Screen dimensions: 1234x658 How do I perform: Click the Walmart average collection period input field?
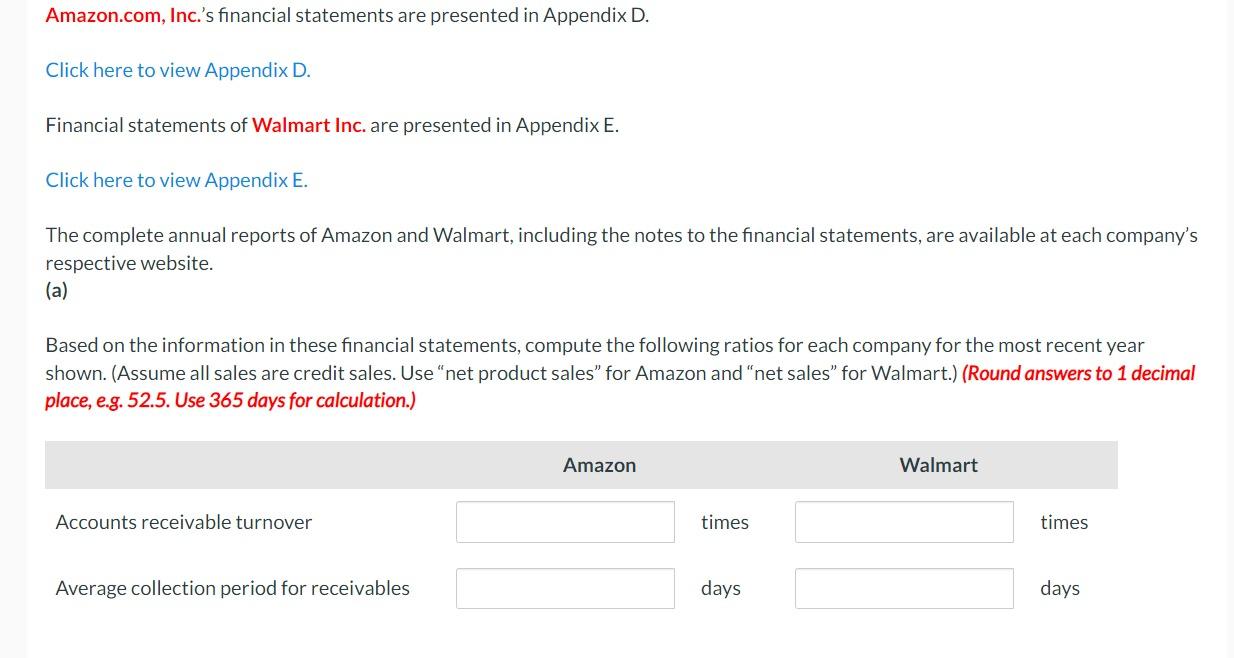coord(903,588)
